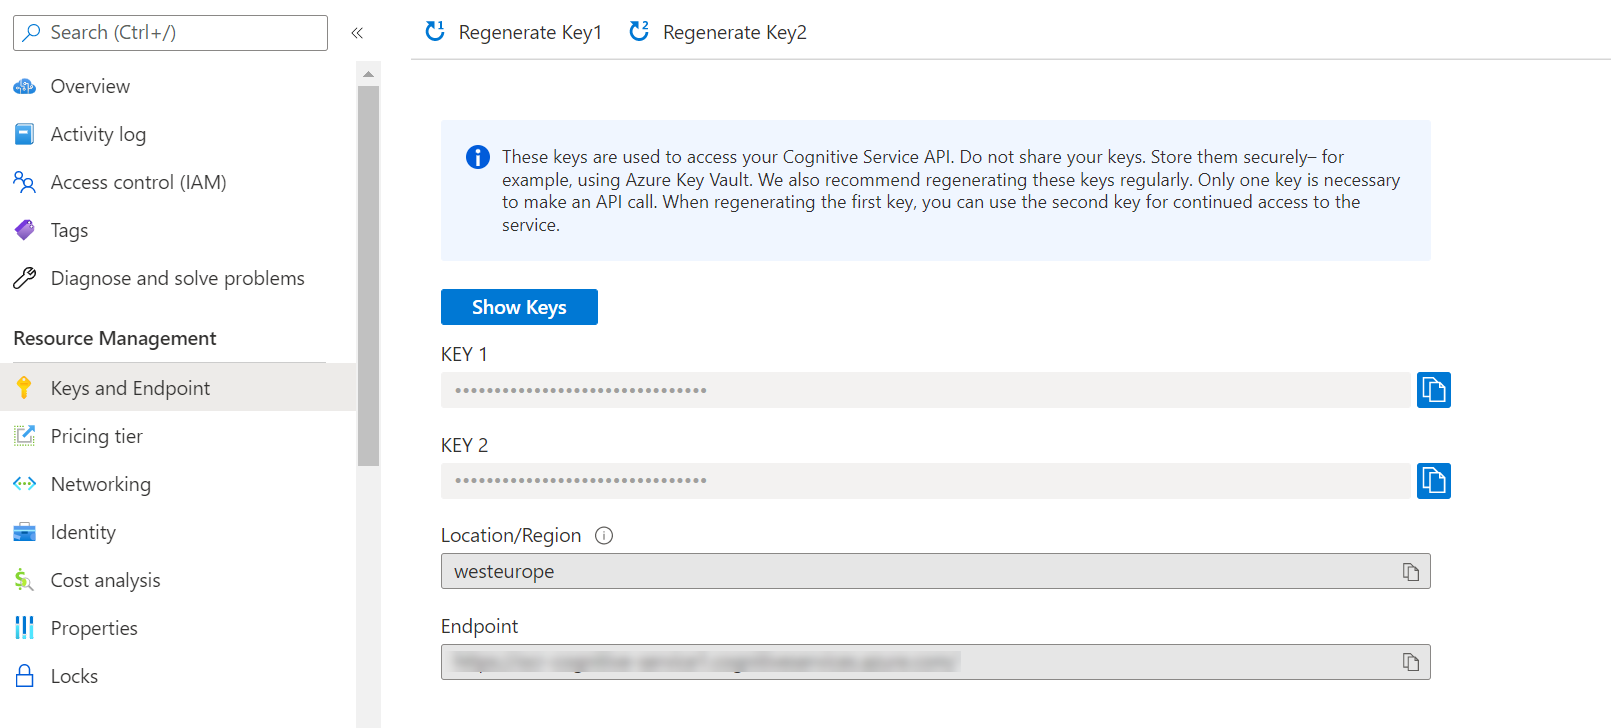The image size is (1611, 728).
Task: Click the Diagnose wrench icon
Action: (x=24, y=278)
